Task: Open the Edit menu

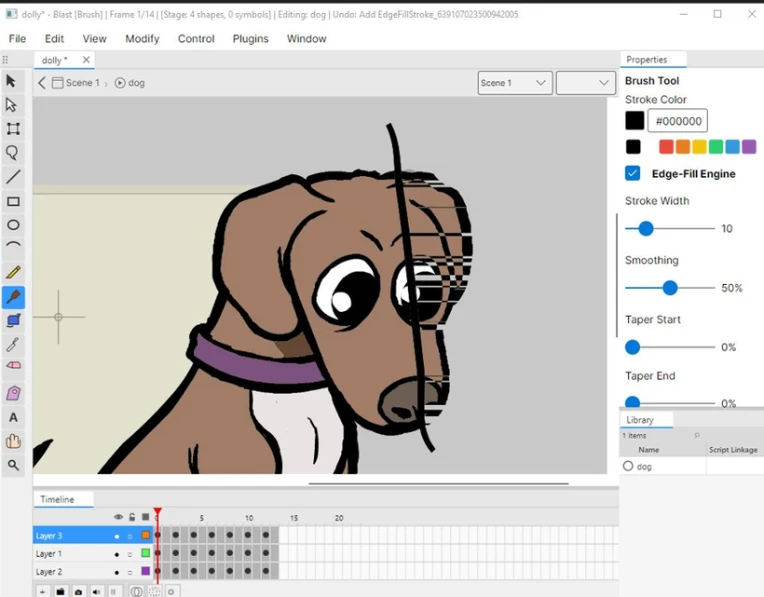Action: [x=54, y=39]
